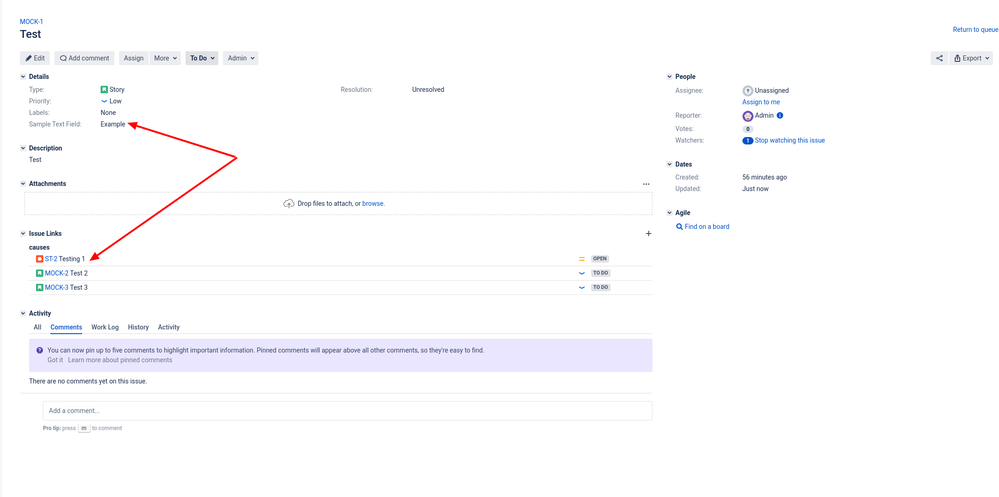The image size is (999, 497).
Task: Click the magnifier icon beside Find on a board
Action: click(679, 227)
